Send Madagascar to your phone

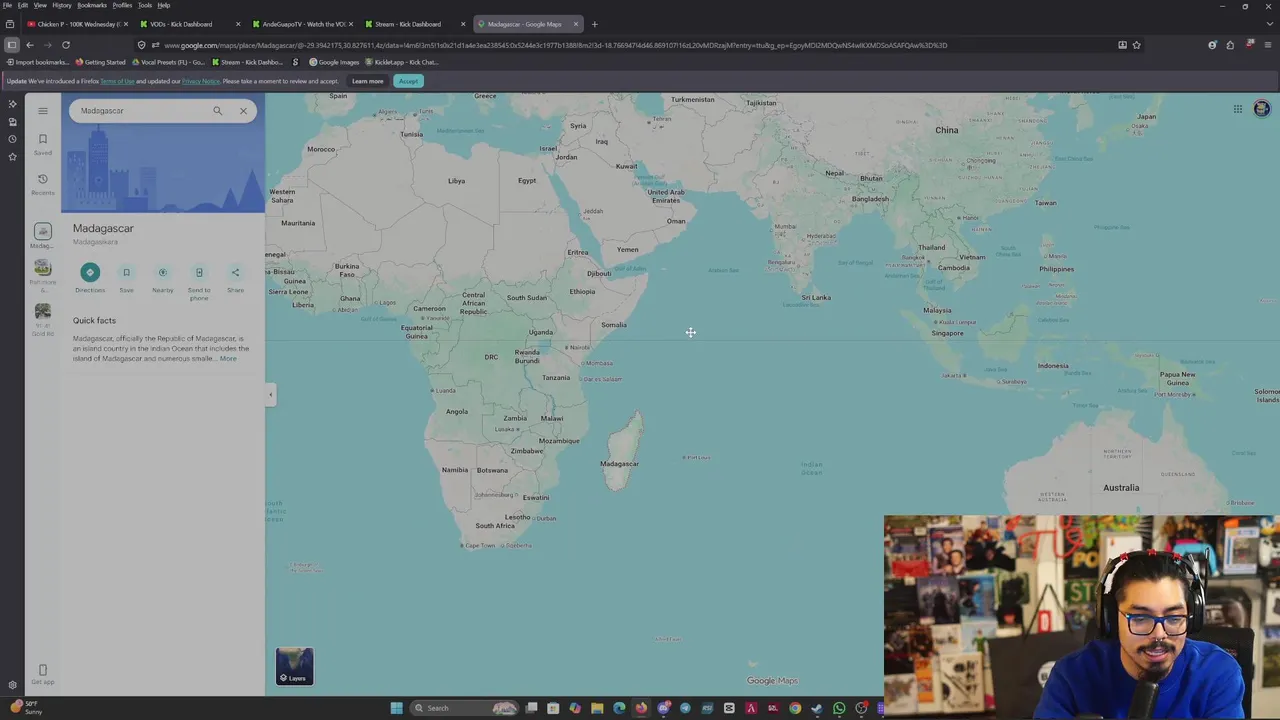[x=199, y=272]
